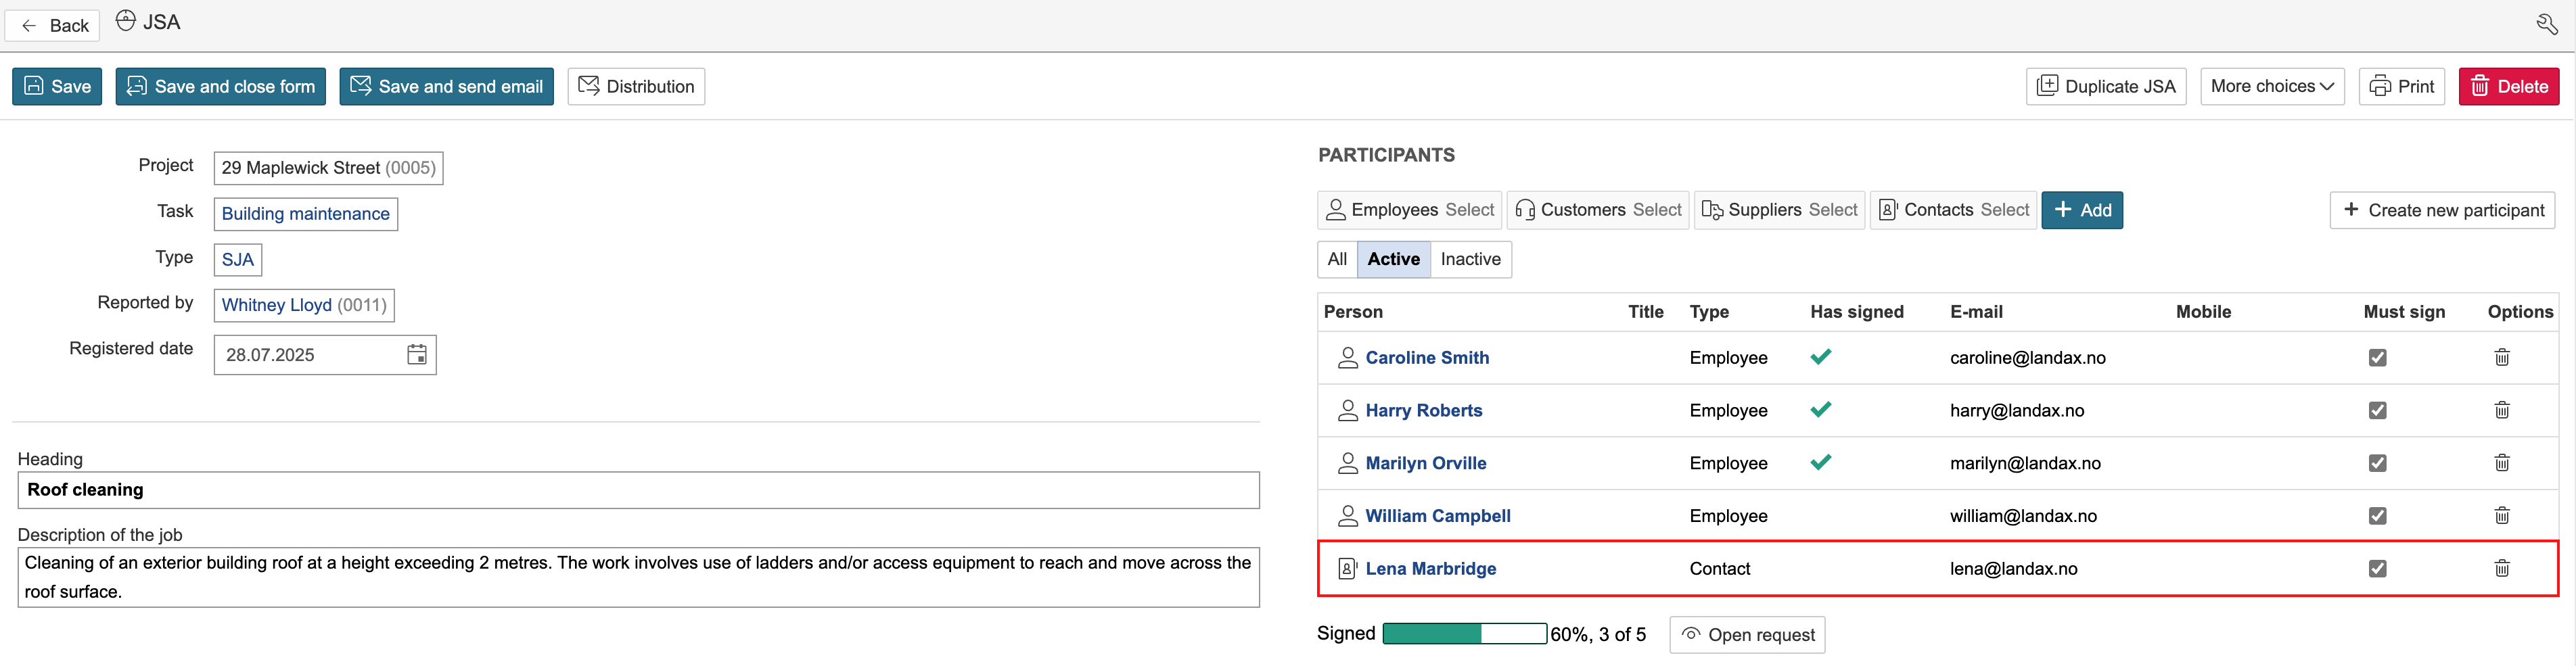Toggle Must sign checkbox for Marilyn Orville
Screen dimensions: 2576x666
[x=2377, y=463]
